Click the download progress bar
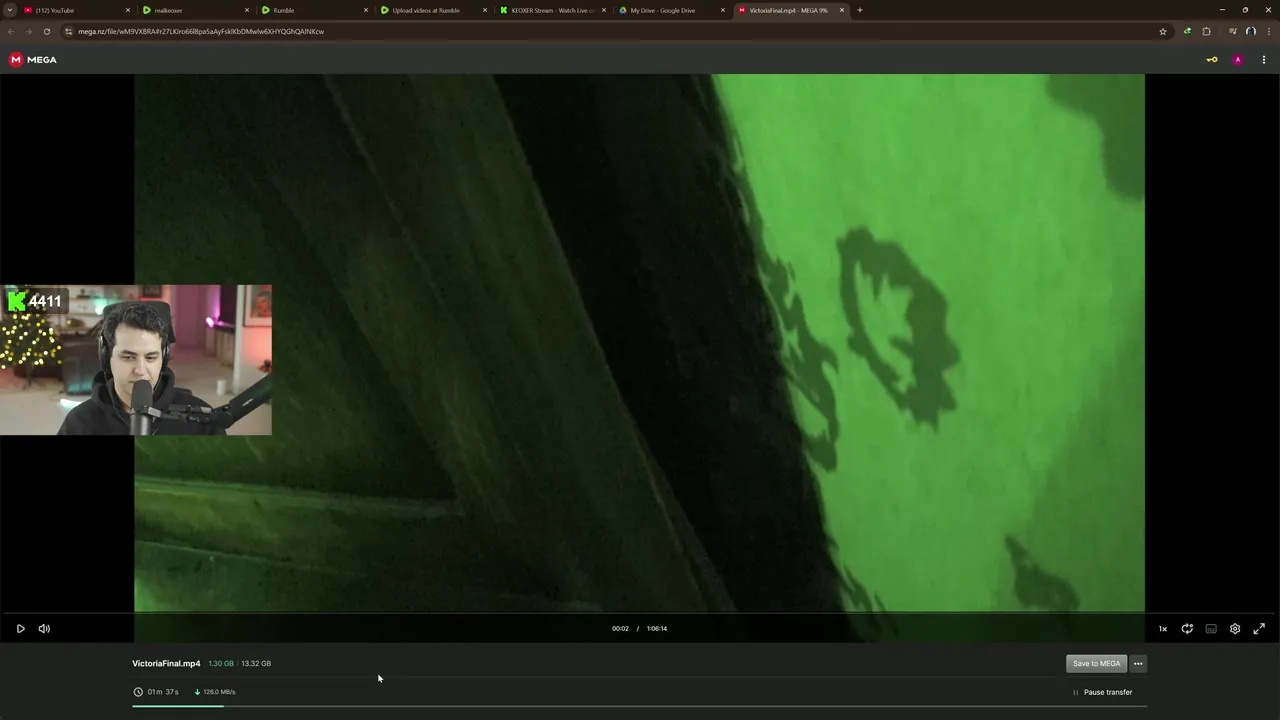 (x=639, y=707)
